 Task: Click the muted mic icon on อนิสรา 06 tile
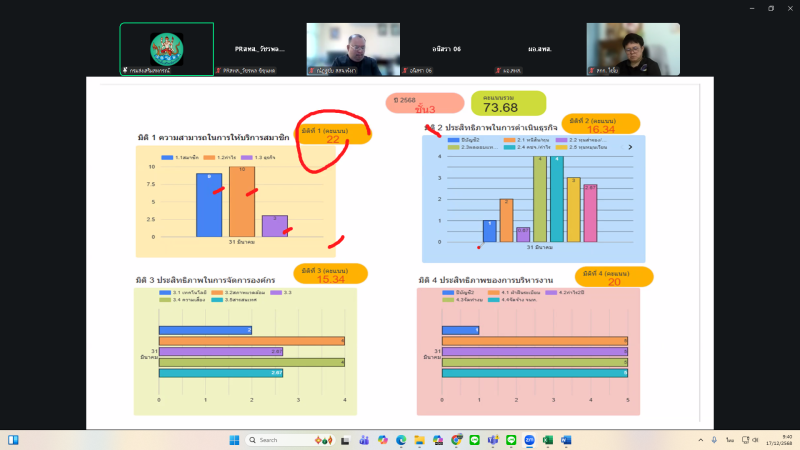tap(403, 71)
